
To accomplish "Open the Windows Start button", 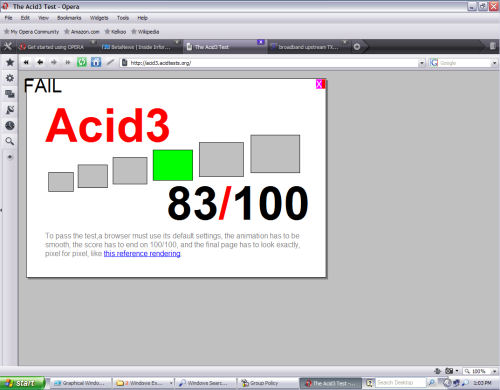I will coord(22,383).
